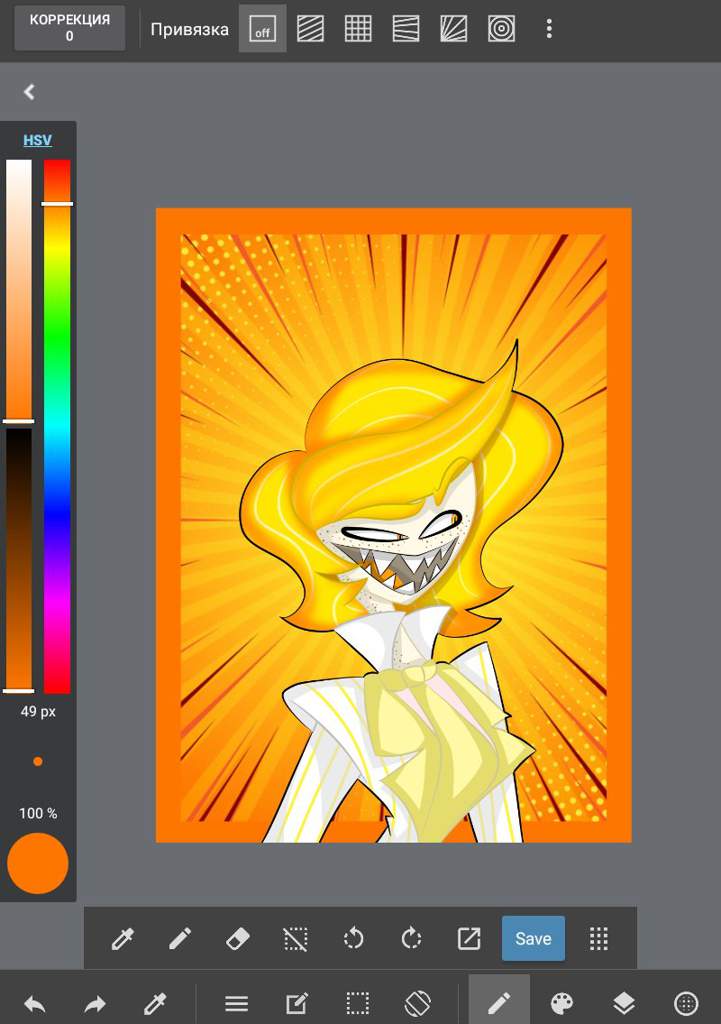
Task: Adjust the dark value slider
Action: 18,558
